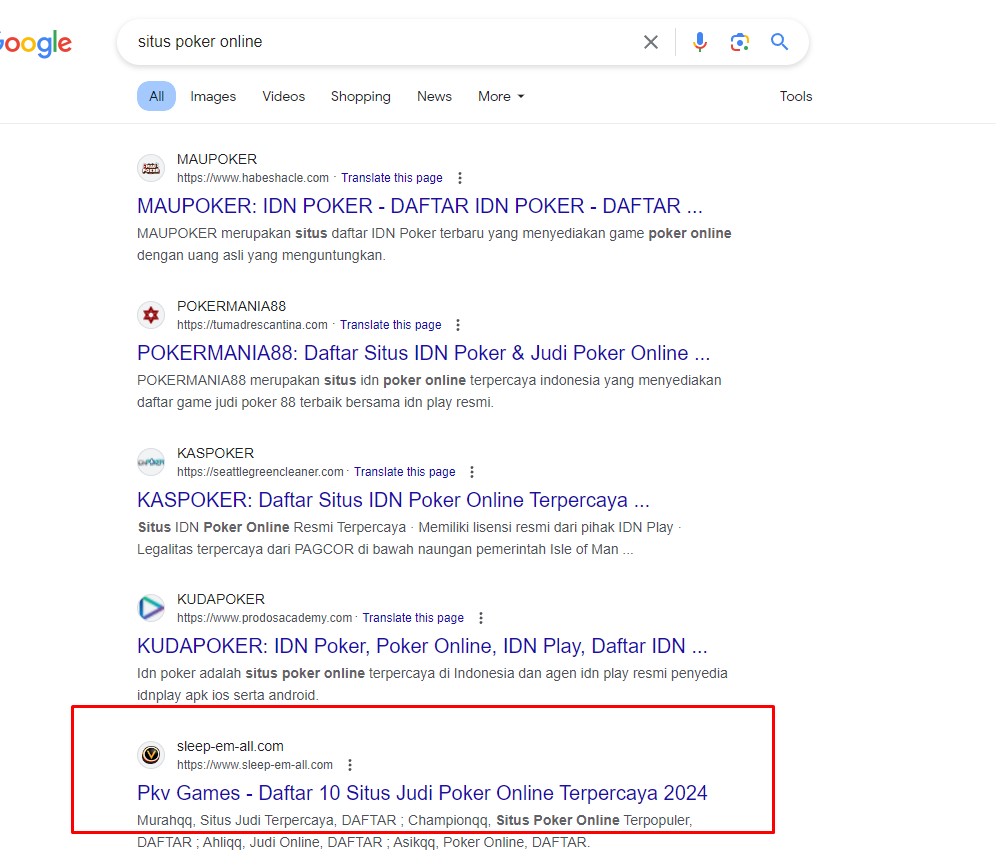Open three-dot menu for MAUPOKER result
This screenshot has height=854, width=996.
click(x=460, y=178)
